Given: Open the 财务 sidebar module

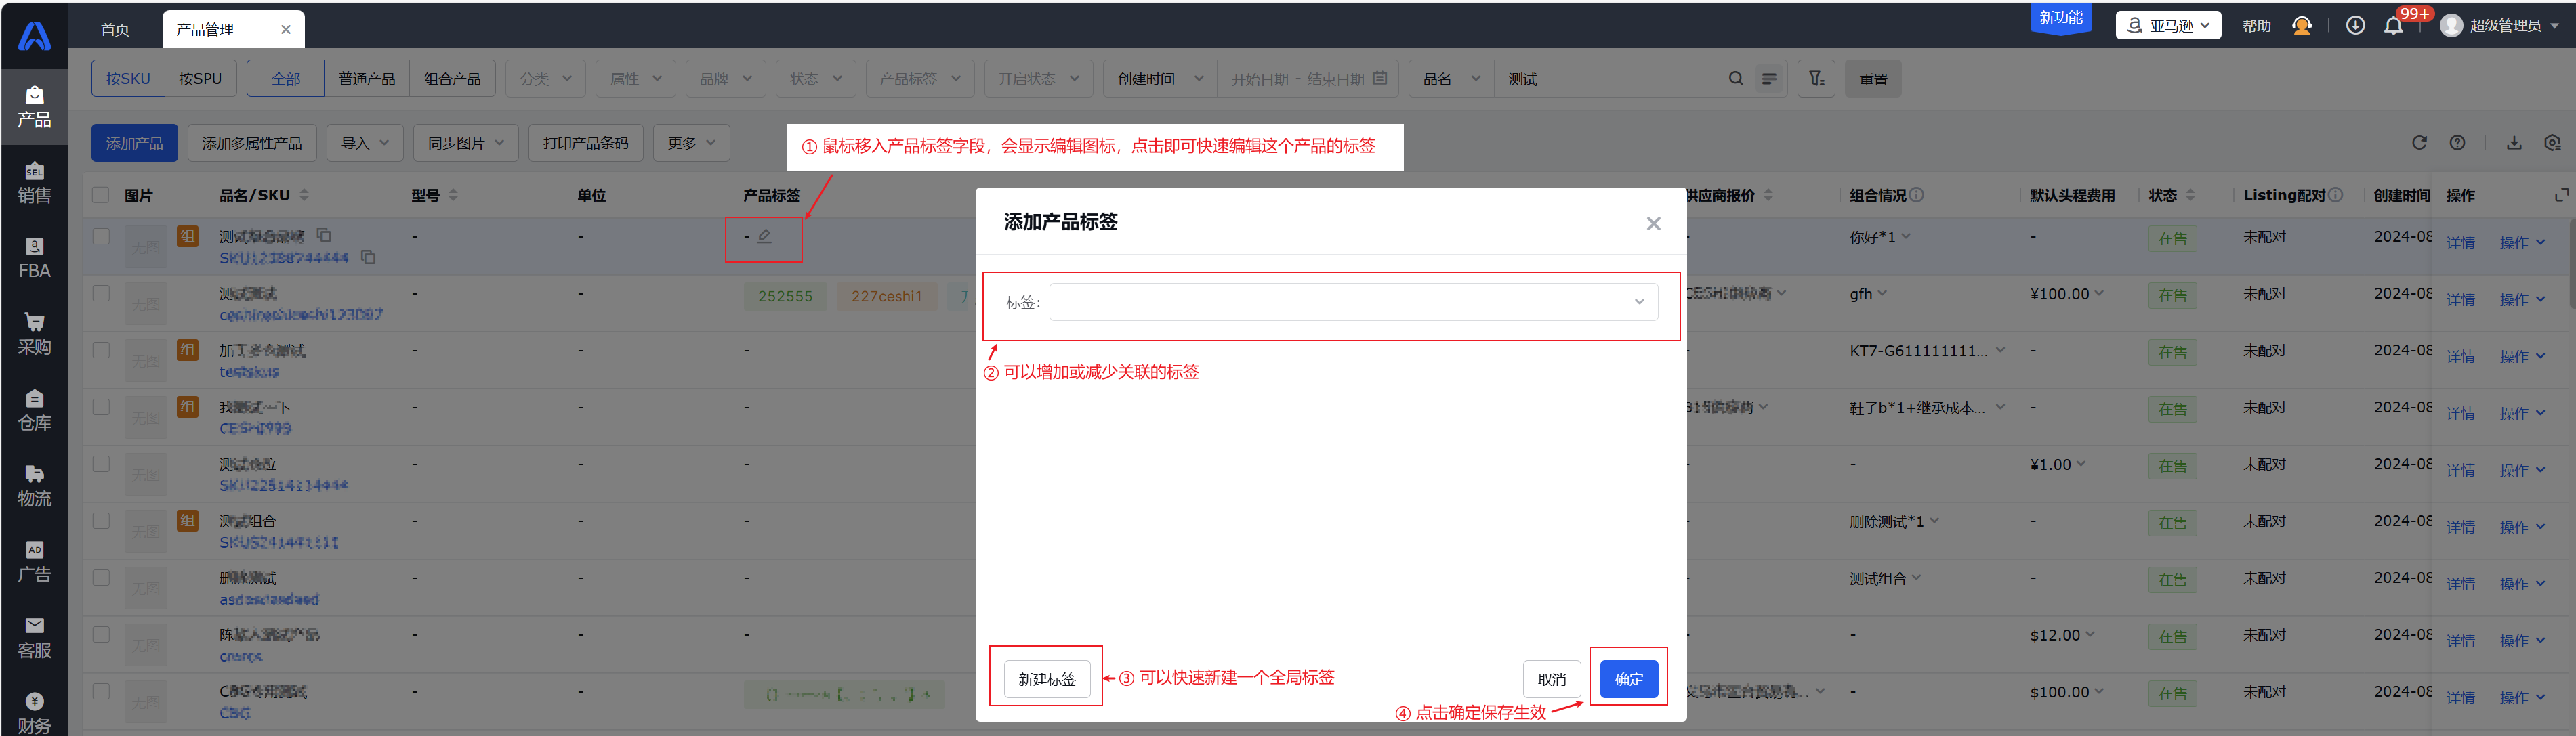Looking at the screenshot, I should [34, 712].
